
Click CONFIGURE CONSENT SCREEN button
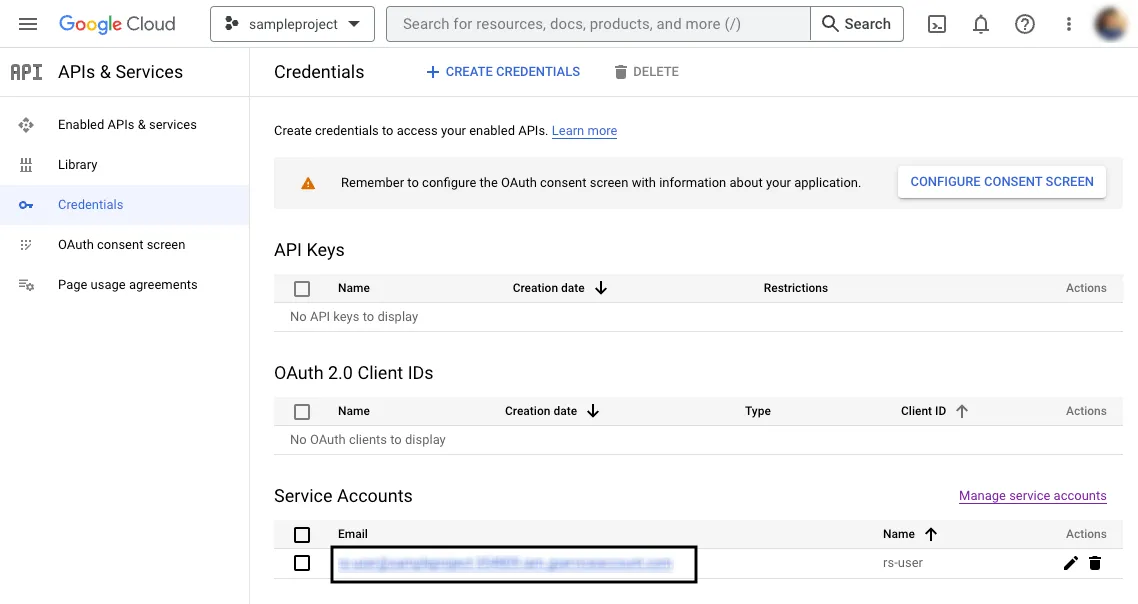(x=1002, y=182)
